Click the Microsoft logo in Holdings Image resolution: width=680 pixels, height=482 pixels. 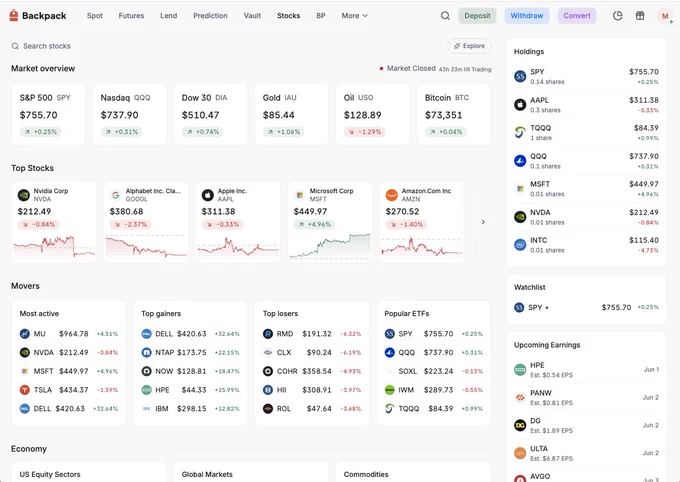pyautogui.click(x=520, y=189)
